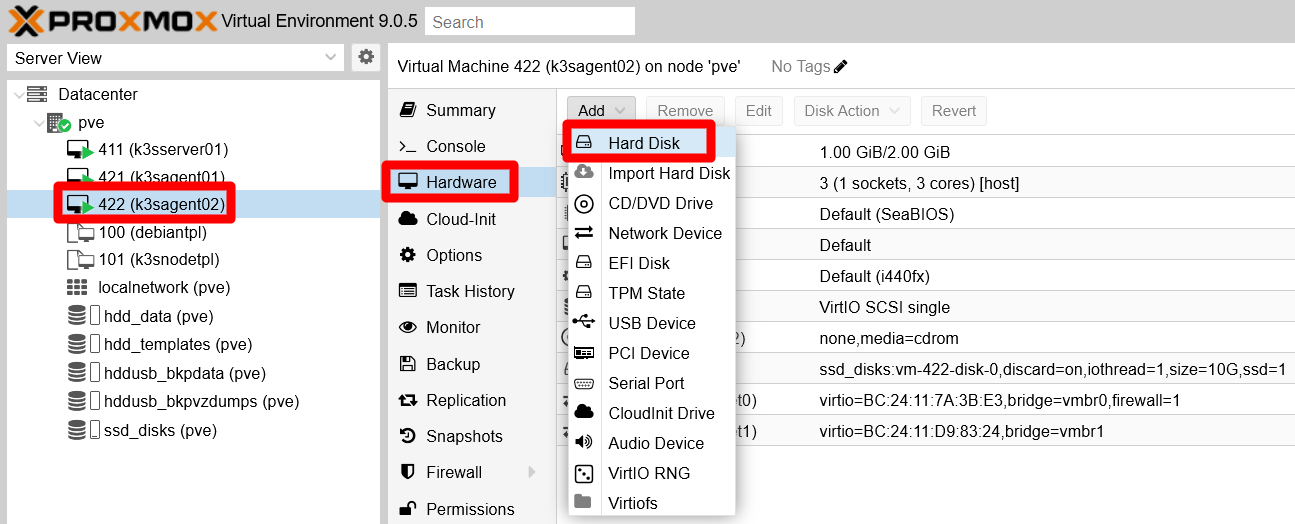
Task: Click the PCI Device icon
Action: 585,353
